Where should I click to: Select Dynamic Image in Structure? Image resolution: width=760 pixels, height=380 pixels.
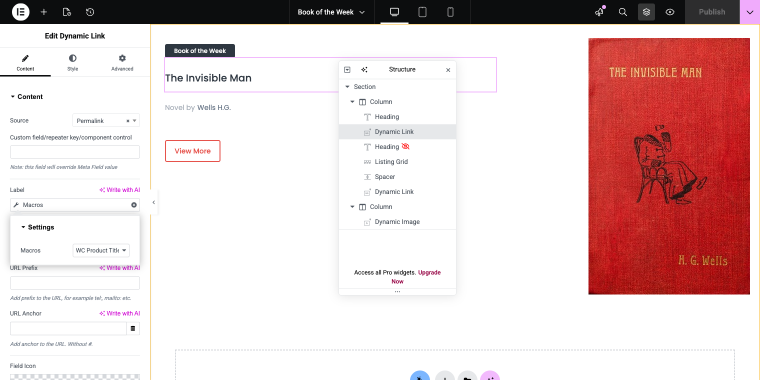397,222
